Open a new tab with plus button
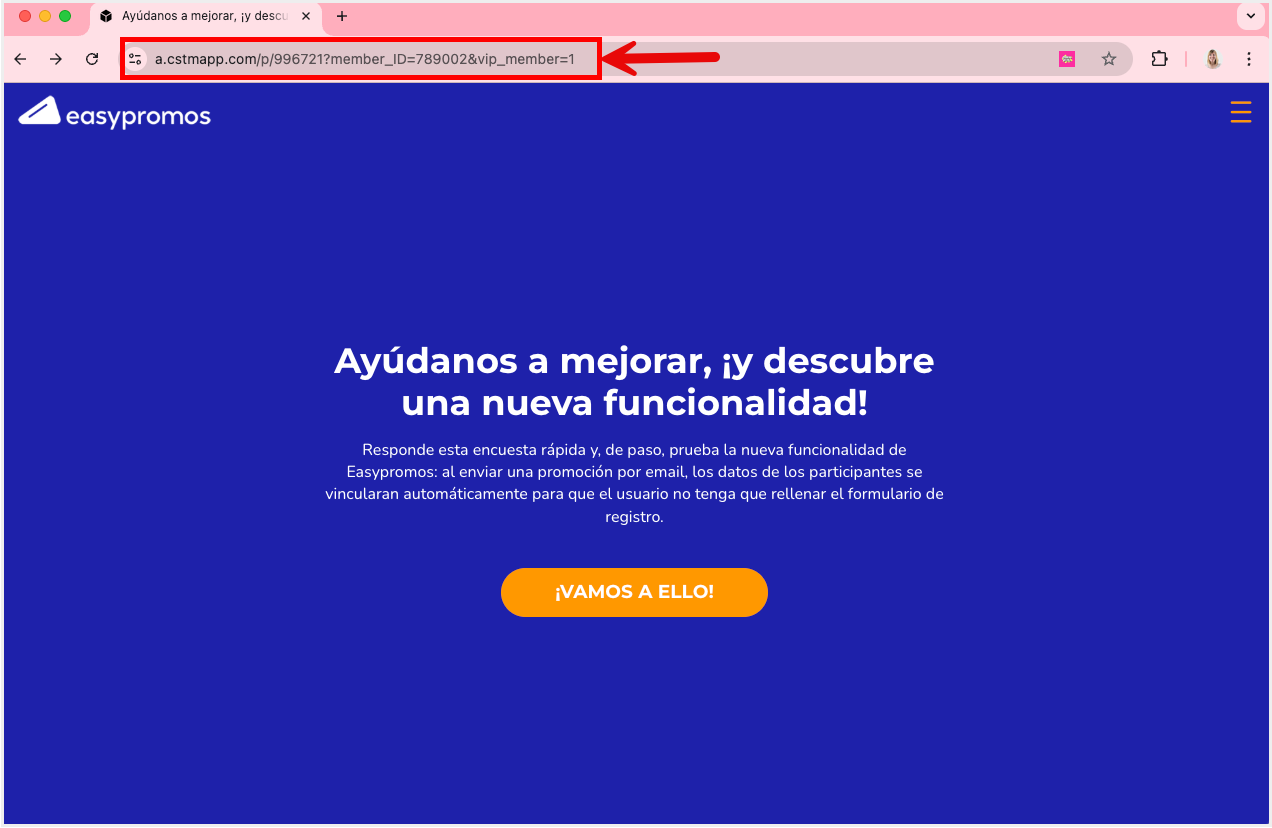Image resolution: width=1272 pixels, height=828 pixels. coord(342,16)
